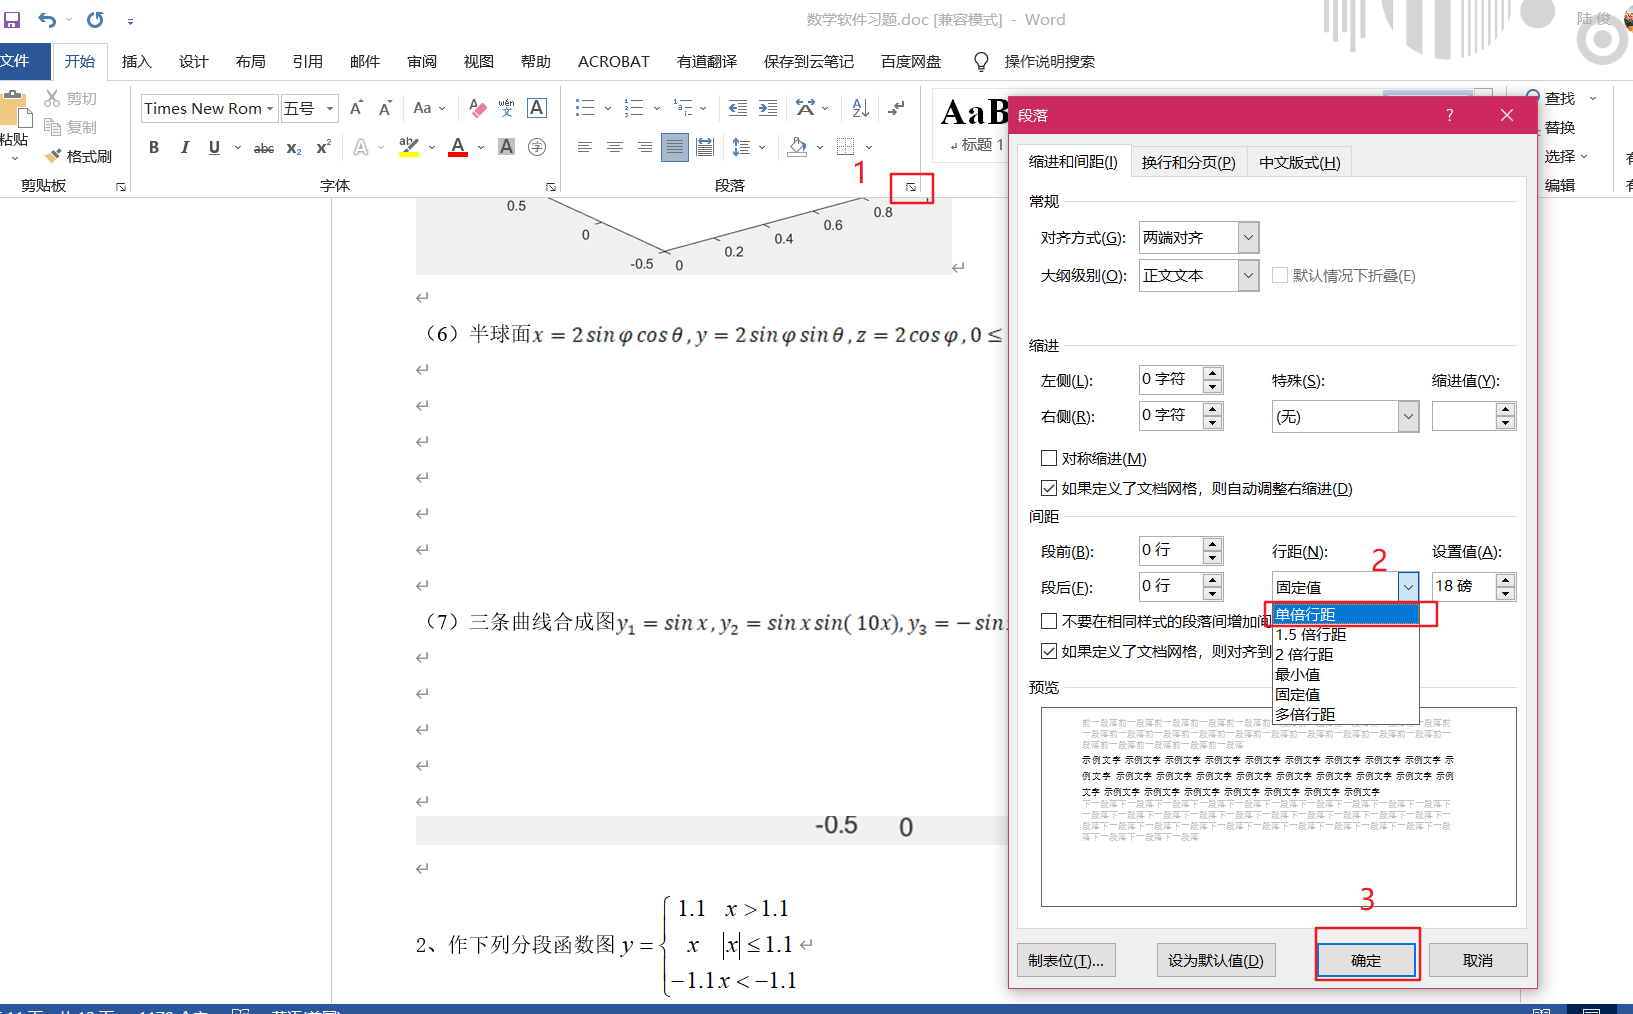The width and height of the screenshot is (1633, 1014).
Task: Open the 制表位 tab stops button
Action: click(x=1066, y=960)
